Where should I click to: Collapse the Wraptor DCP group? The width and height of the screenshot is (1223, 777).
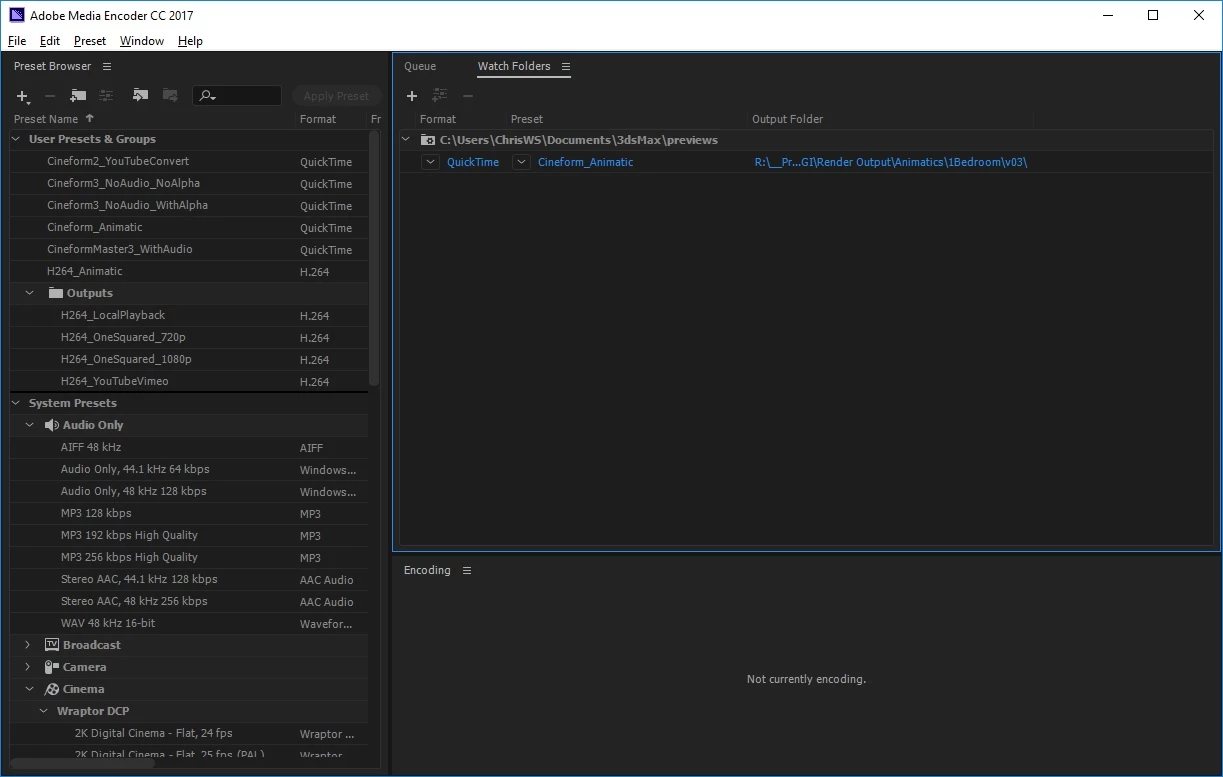(x=44, y=711)
